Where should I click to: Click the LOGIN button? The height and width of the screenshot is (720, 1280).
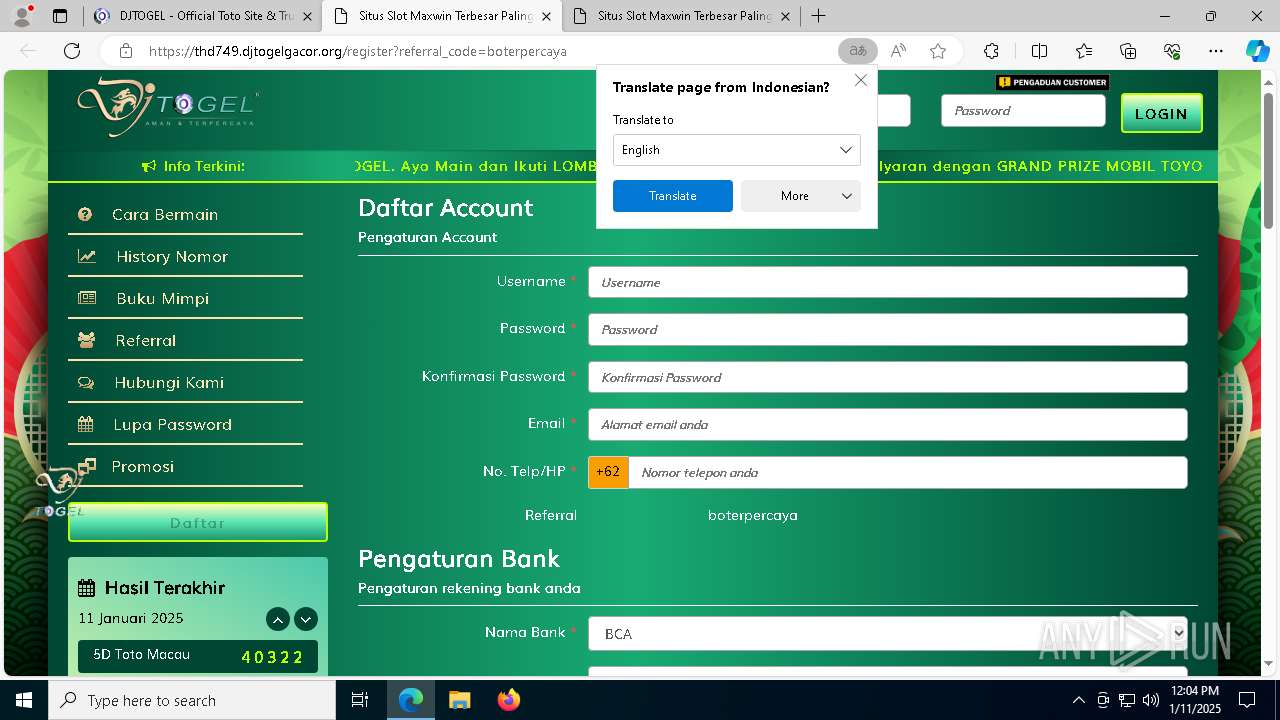pos(1161,113)
